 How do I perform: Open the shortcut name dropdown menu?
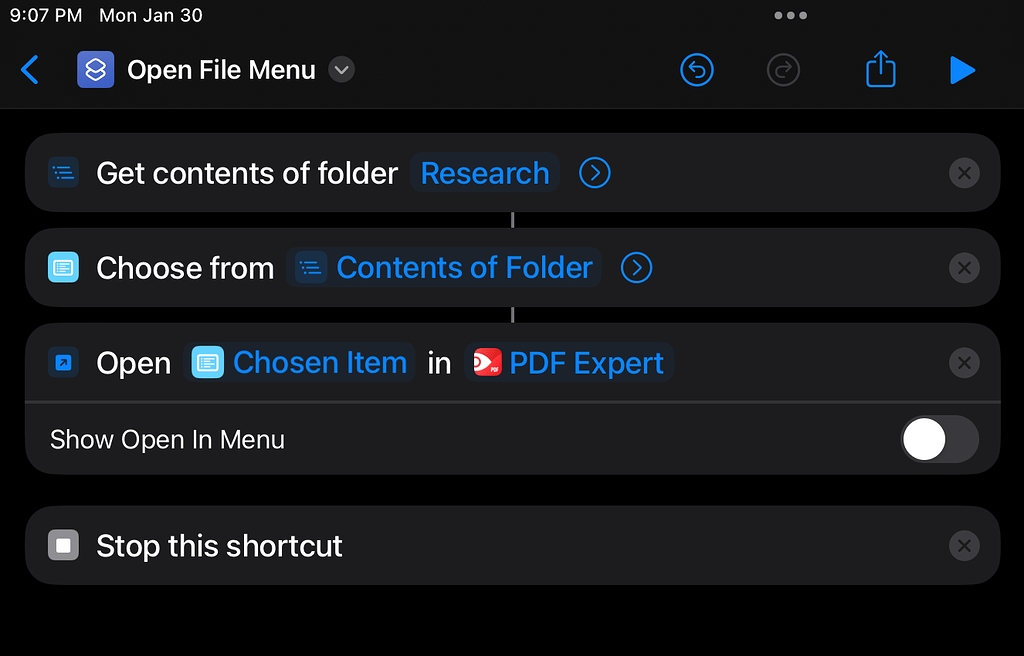(340, 70)
